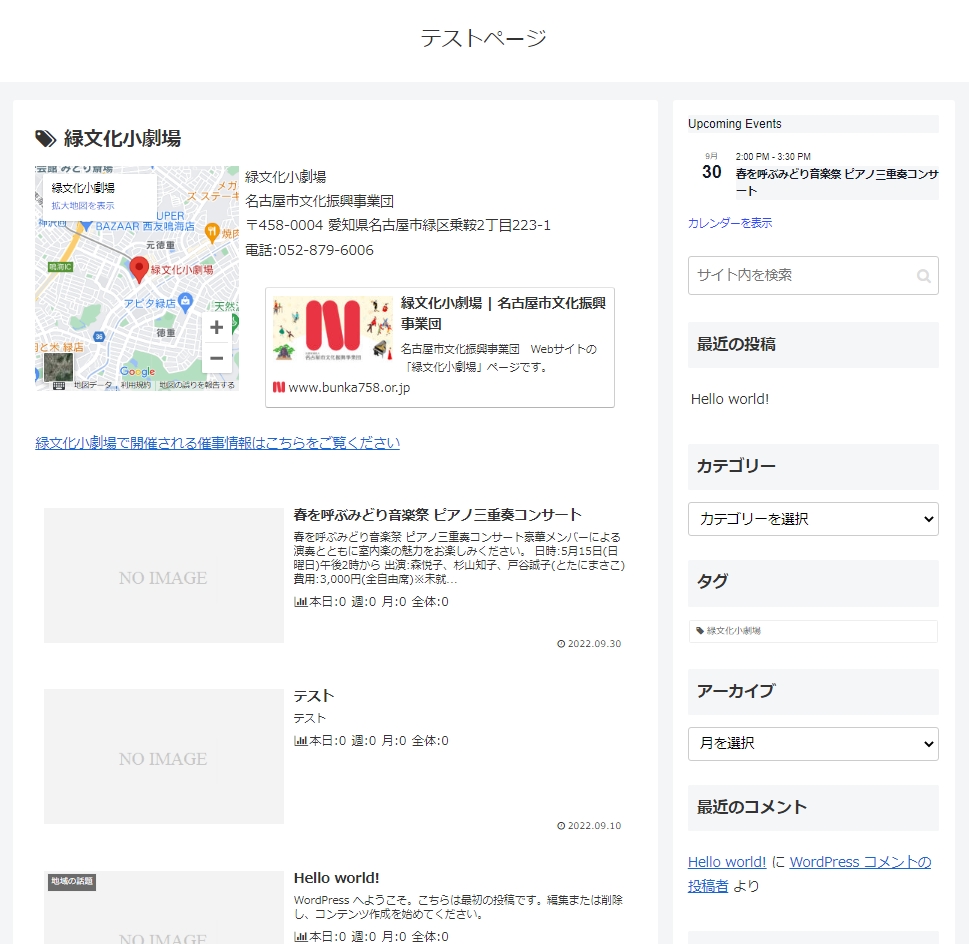The height and width of the screenshot is (944, 969).
Task: Click clock icon next to 2022.09.30 date
Action: (x=561, y=644)
